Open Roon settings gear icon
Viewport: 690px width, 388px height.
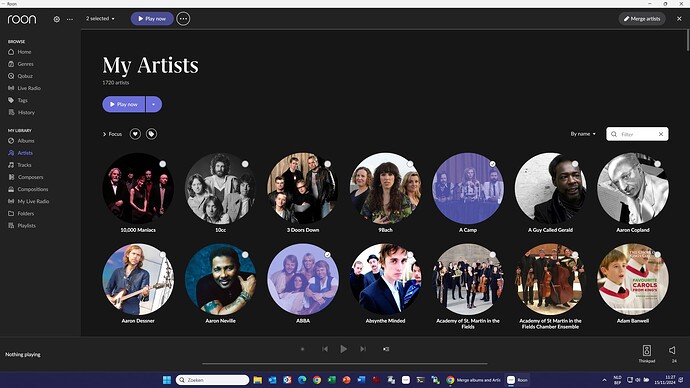pyautogui.click(x=56, y=19)
